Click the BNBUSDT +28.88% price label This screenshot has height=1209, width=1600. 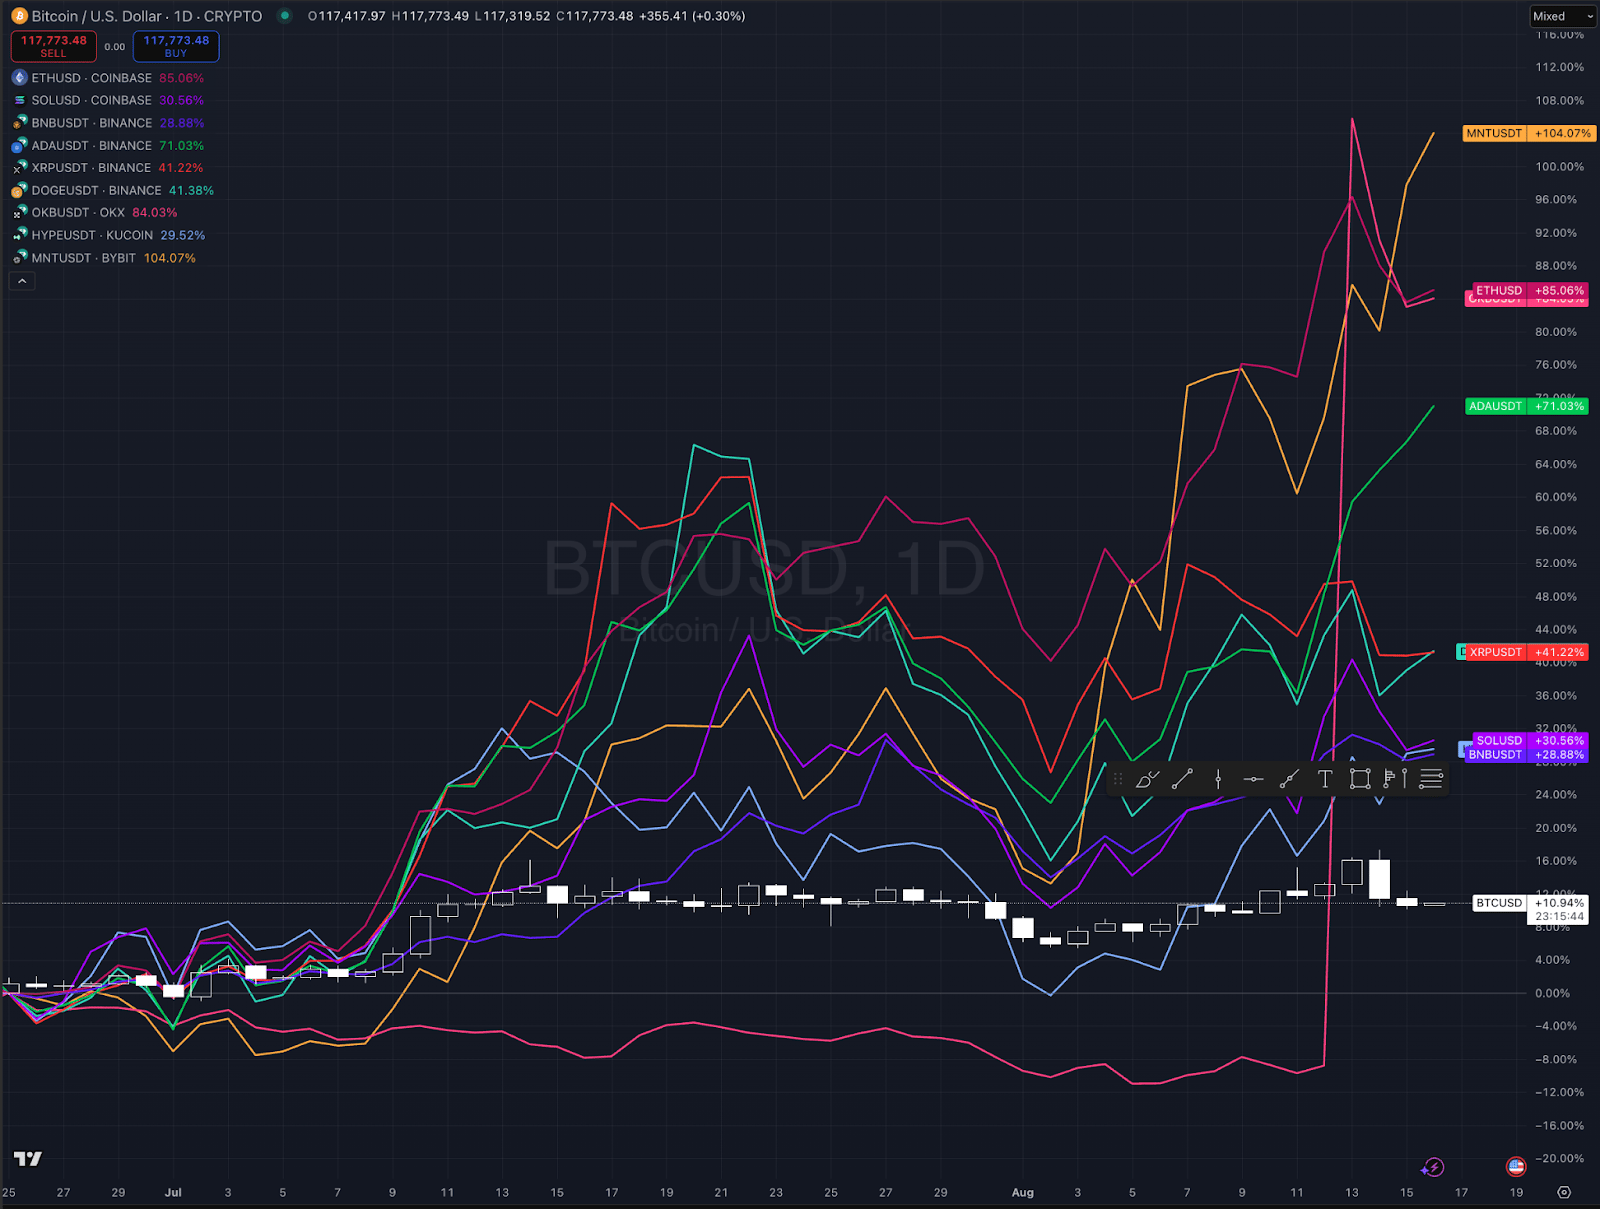pyautogui.click(x=1526, y=755)
